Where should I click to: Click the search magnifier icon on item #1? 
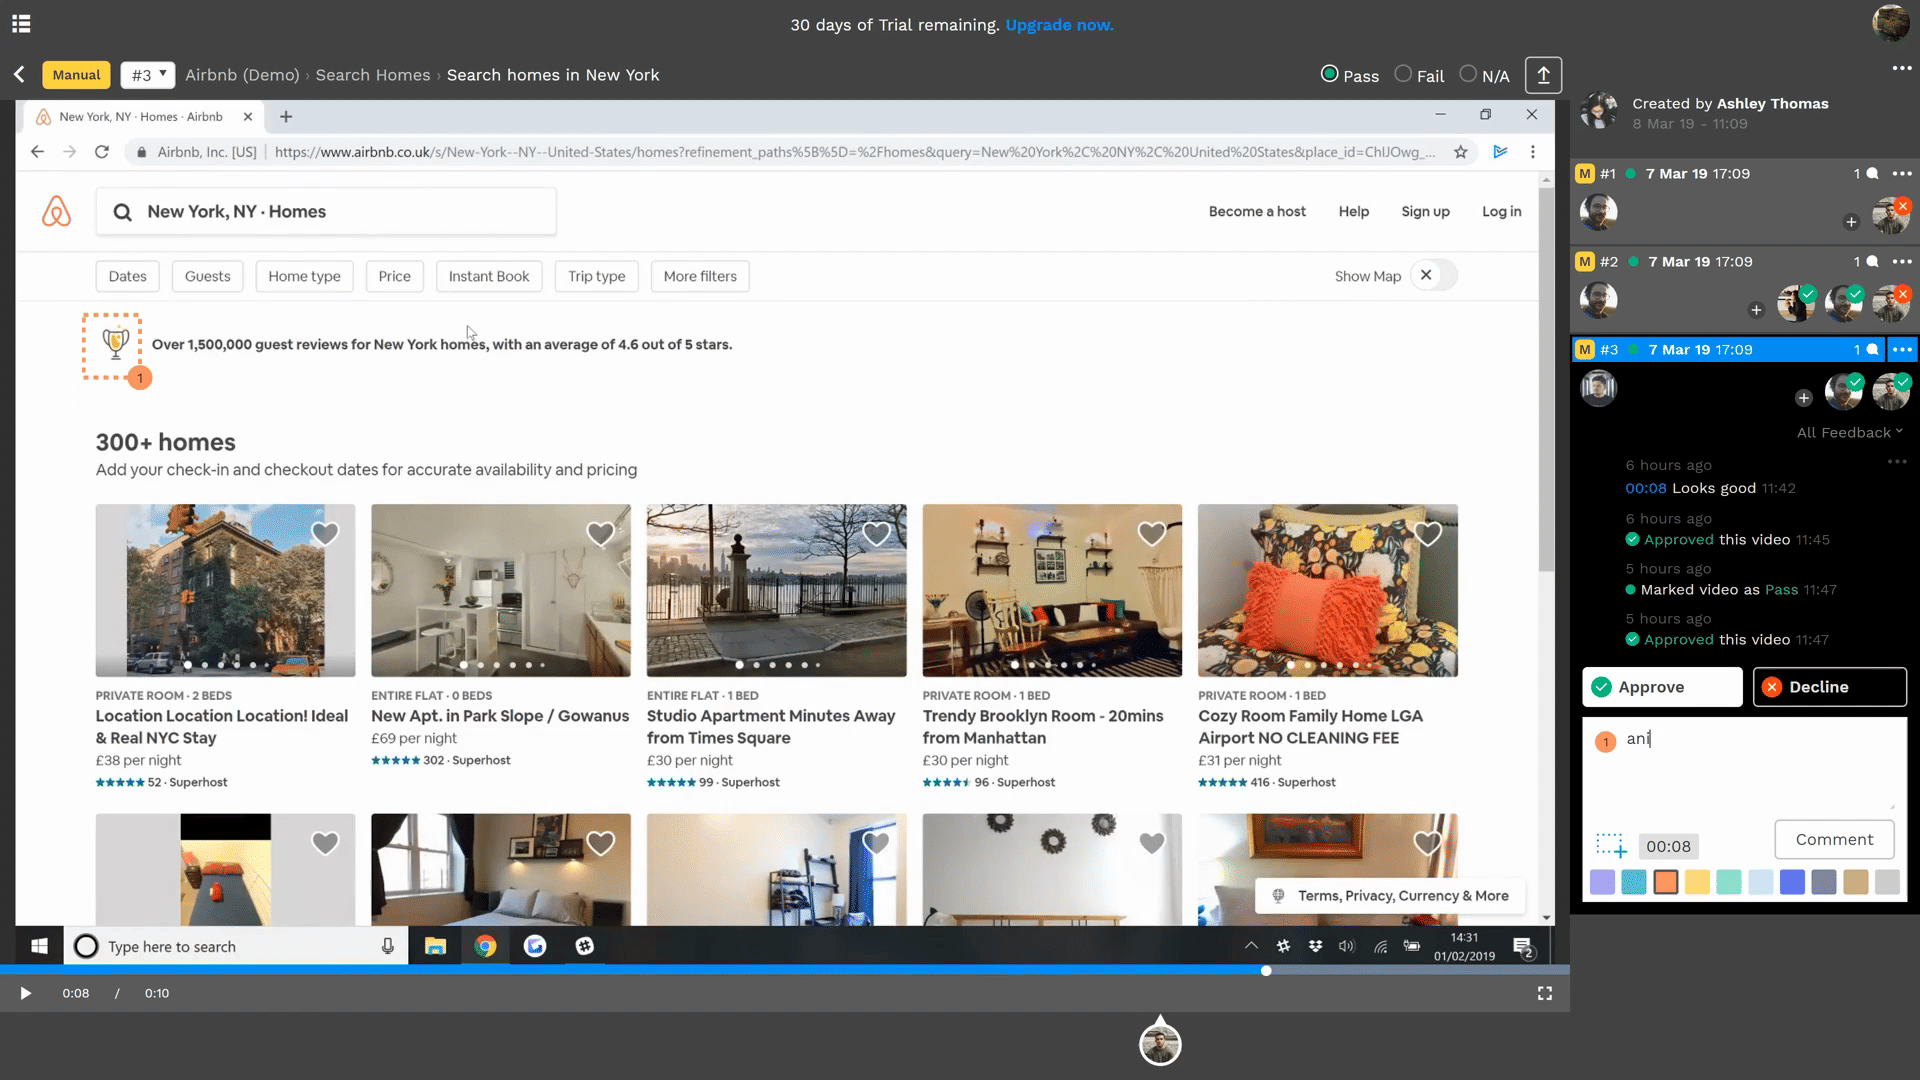coord(1872,174)
